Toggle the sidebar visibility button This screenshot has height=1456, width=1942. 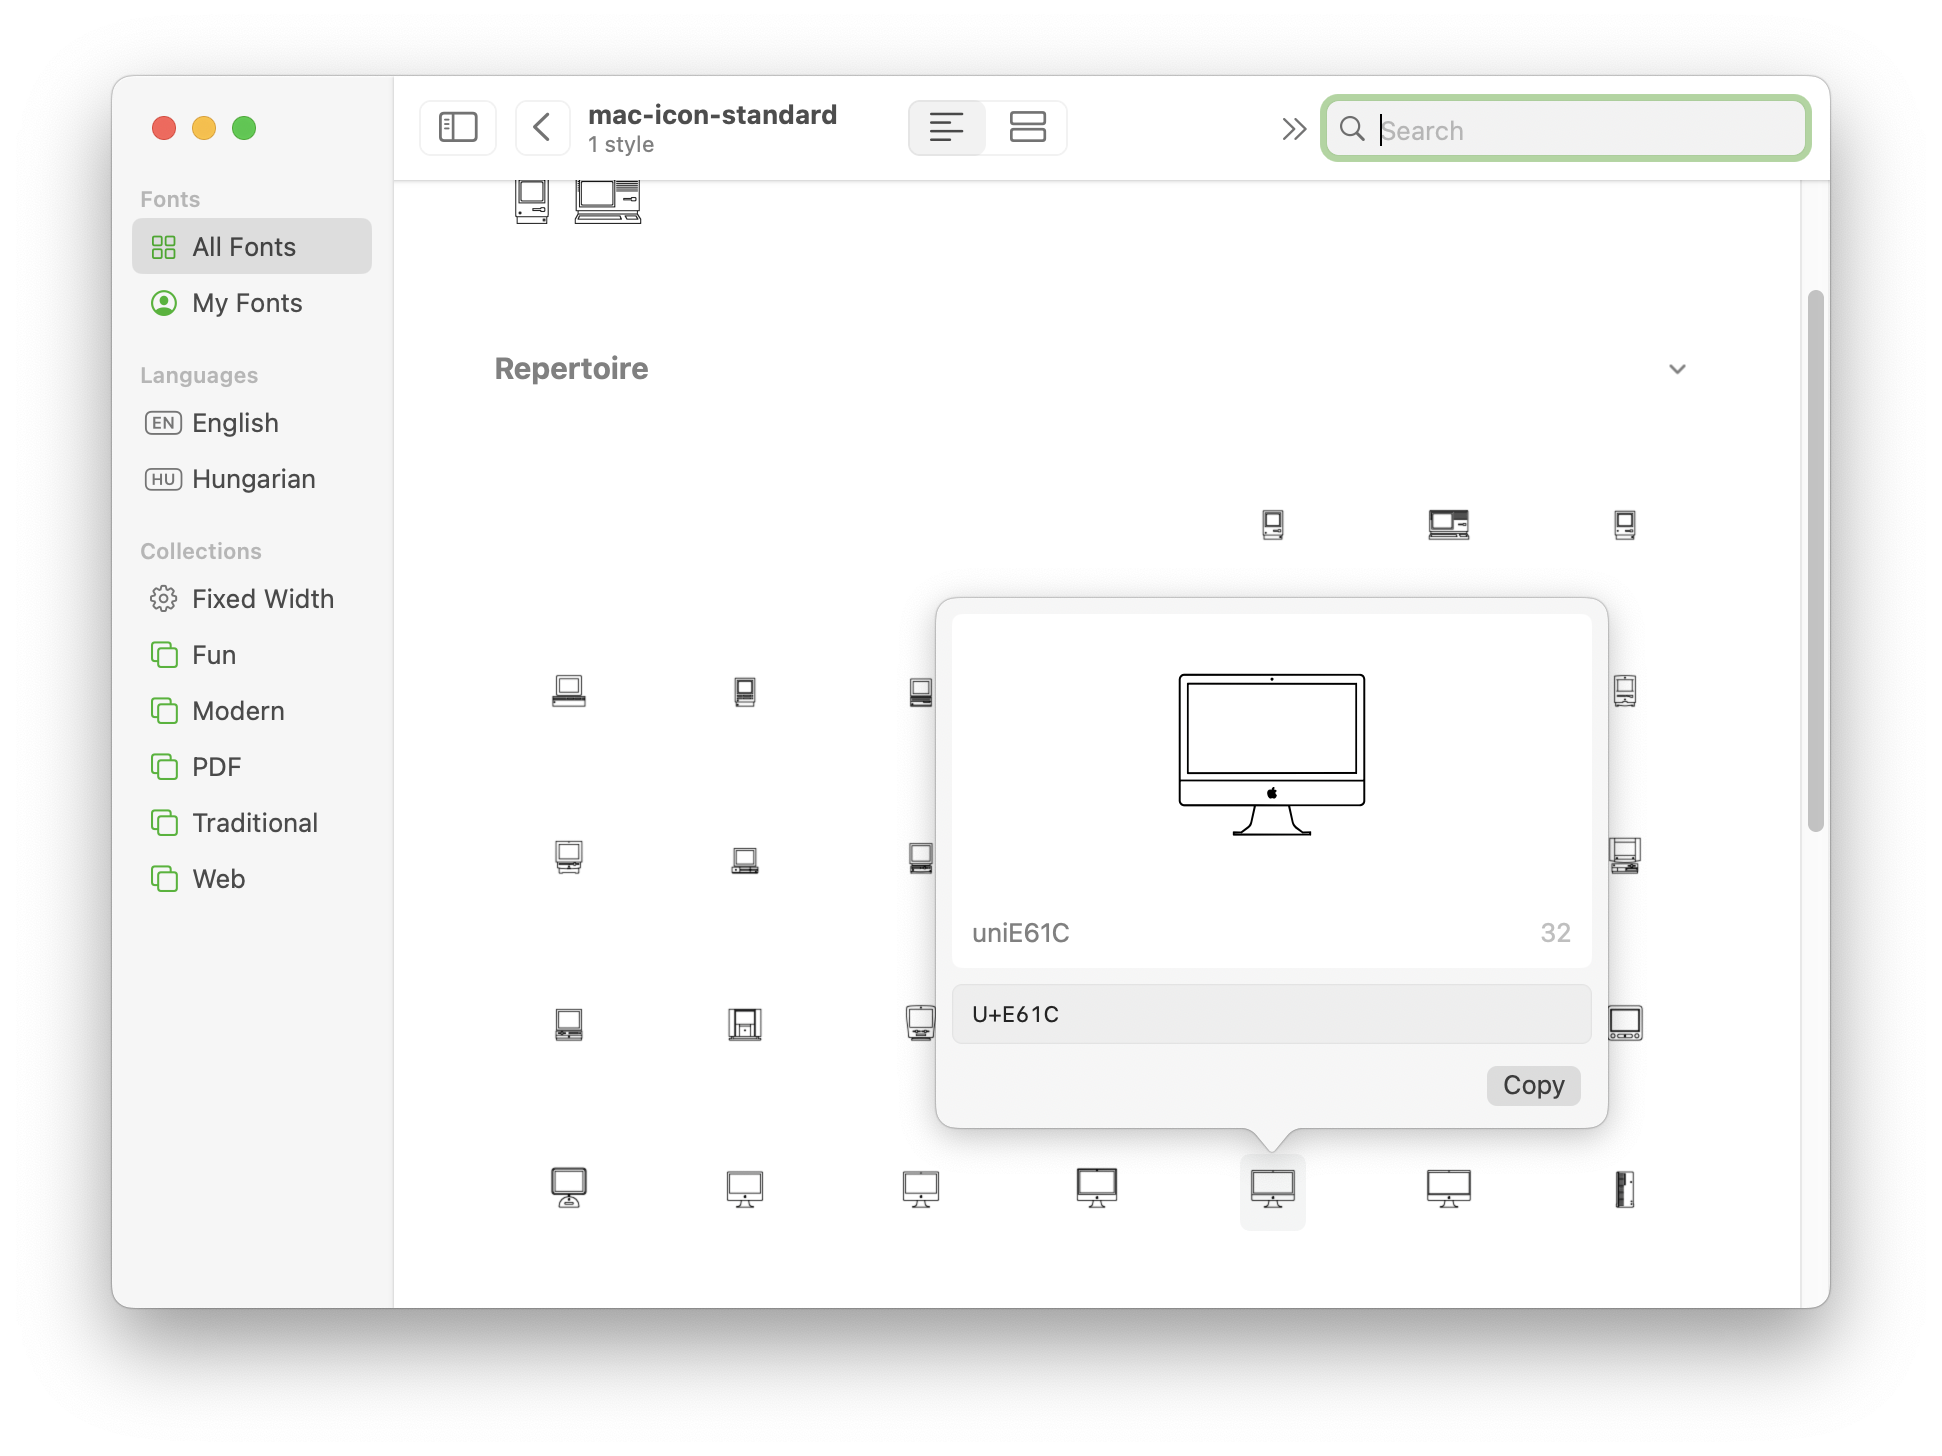tap(458, 128)
